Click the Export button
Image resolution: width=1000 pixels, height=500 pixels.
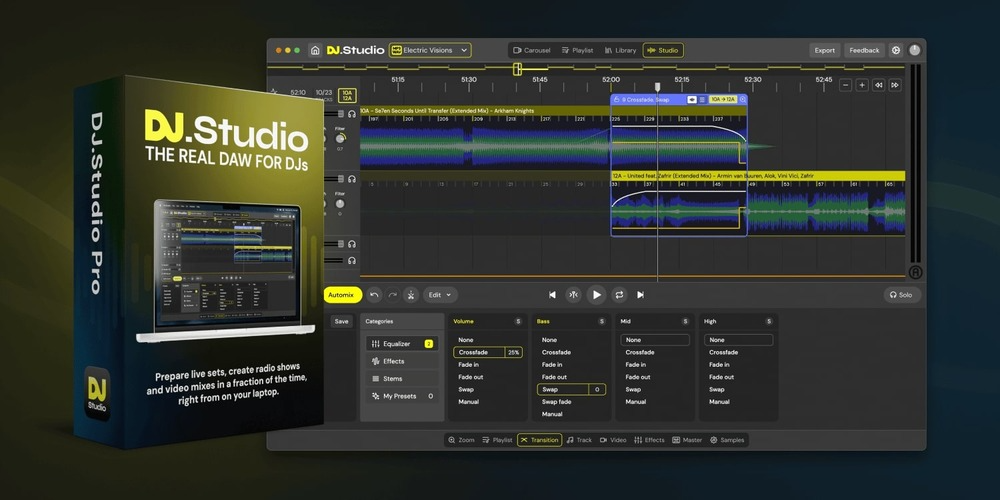click(x=824, y=50)
